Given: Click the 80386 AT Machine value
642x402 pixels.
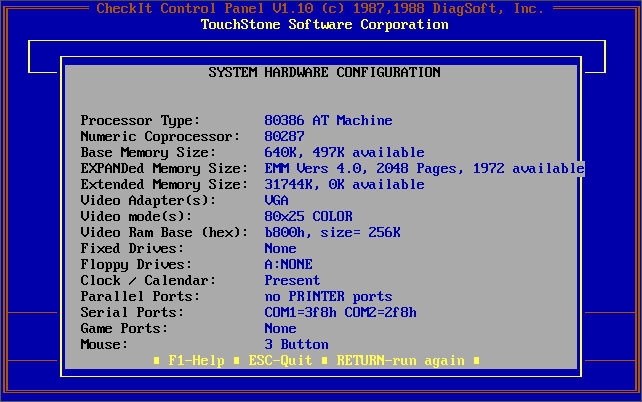Looking at the screenshot, I should point(328,120).
